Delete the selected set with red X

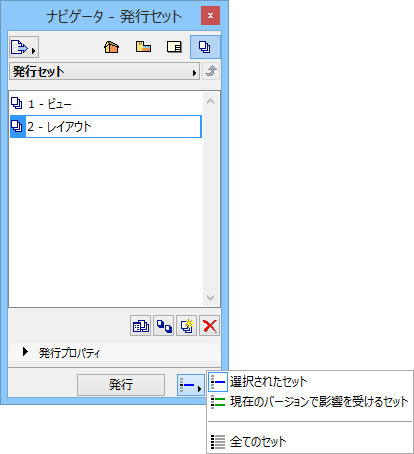(x=209, y=326)
